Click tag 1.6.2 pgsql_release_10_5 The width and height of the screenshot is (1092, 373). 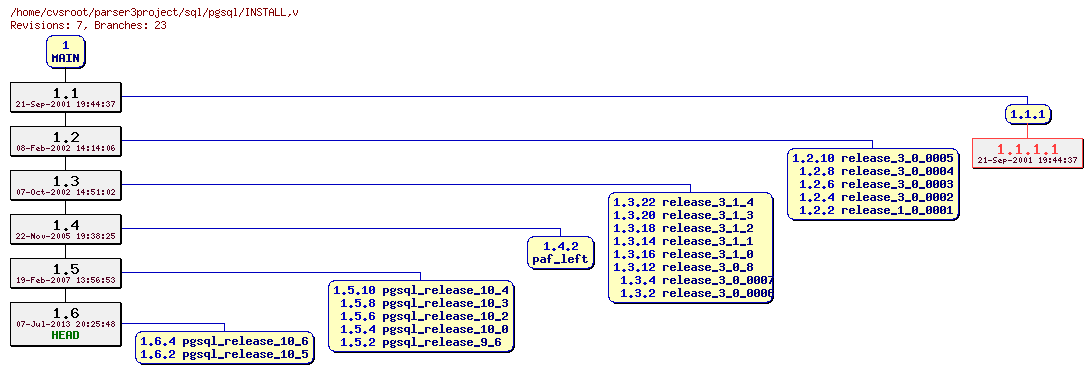(x=224, y=354)
